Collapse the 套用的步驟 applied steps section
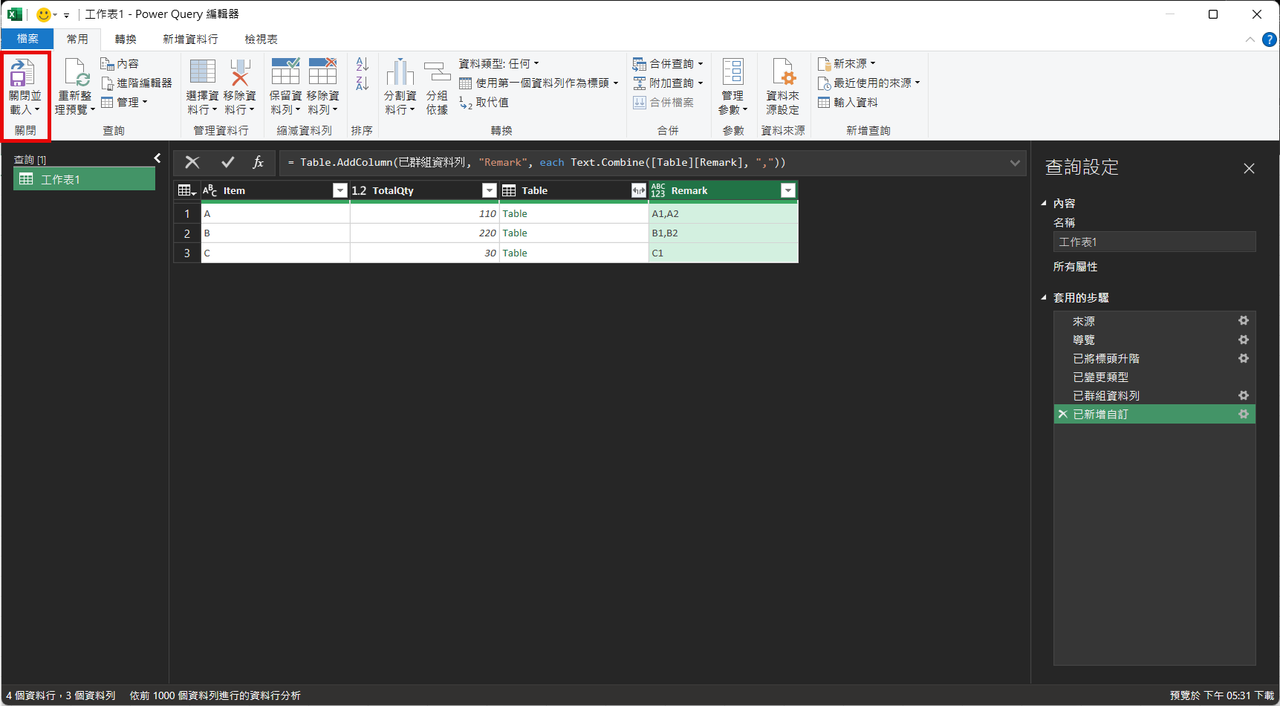This screenshot has height=706, width=1280. point(1045,298)
